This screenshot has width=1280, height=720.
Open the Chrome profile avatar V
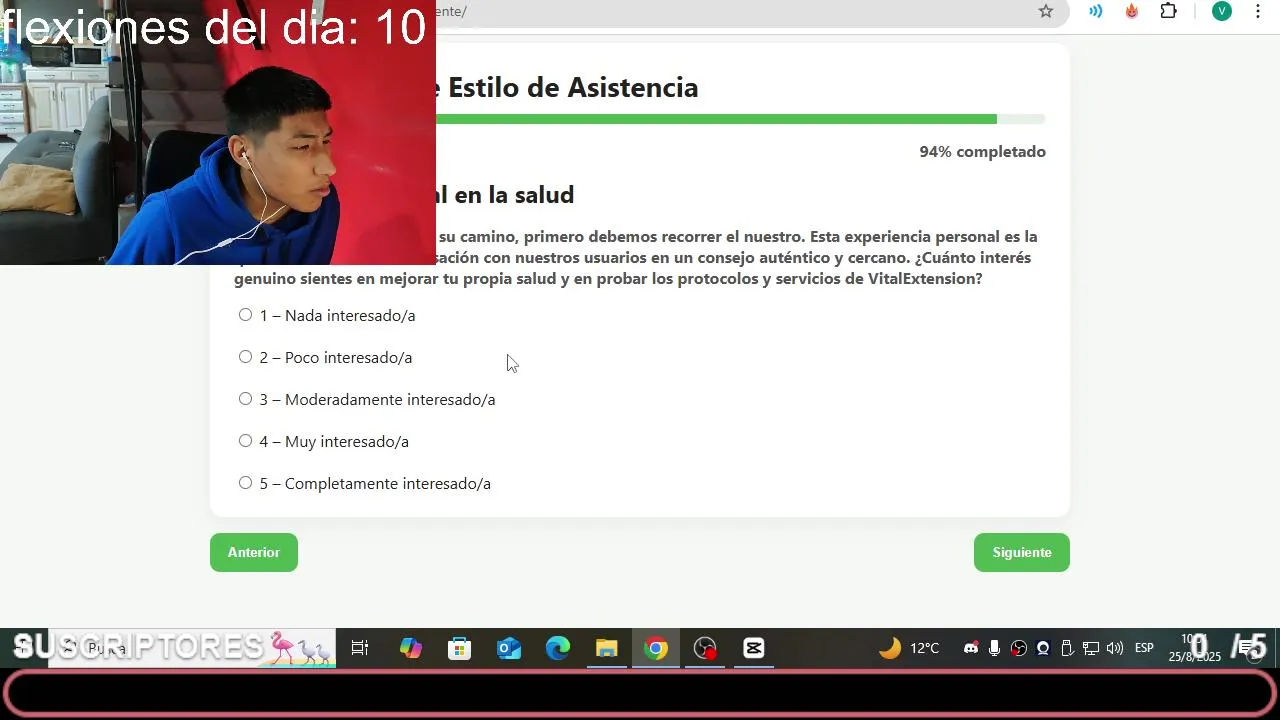(1221, 11)
